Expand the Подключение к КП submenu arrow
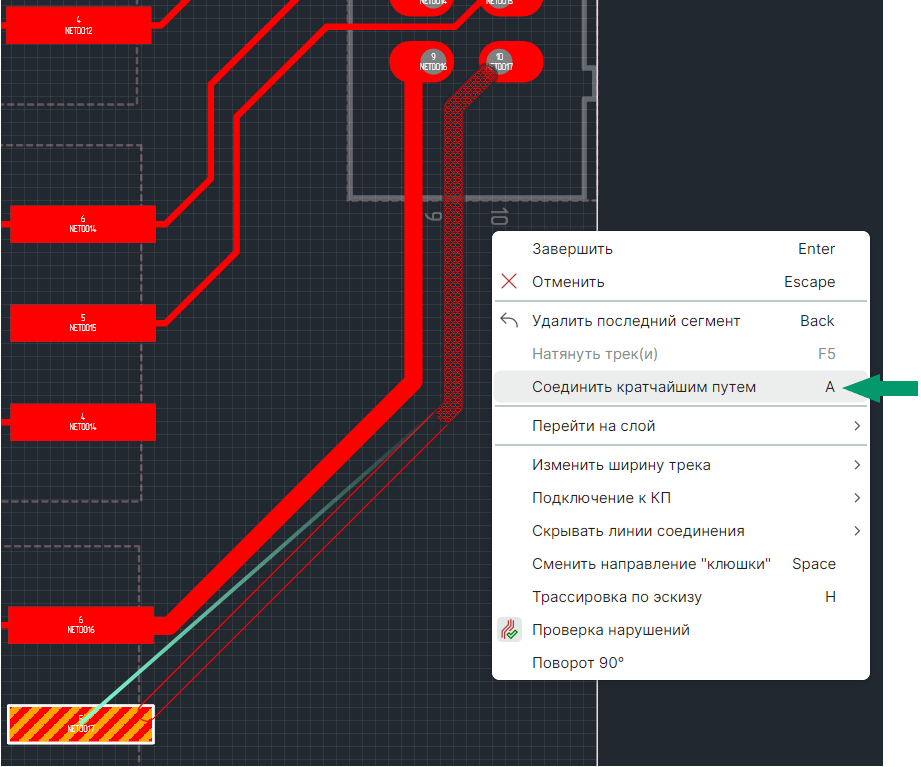This screenshot has width=921, height=767. click(x=857, y=498)
